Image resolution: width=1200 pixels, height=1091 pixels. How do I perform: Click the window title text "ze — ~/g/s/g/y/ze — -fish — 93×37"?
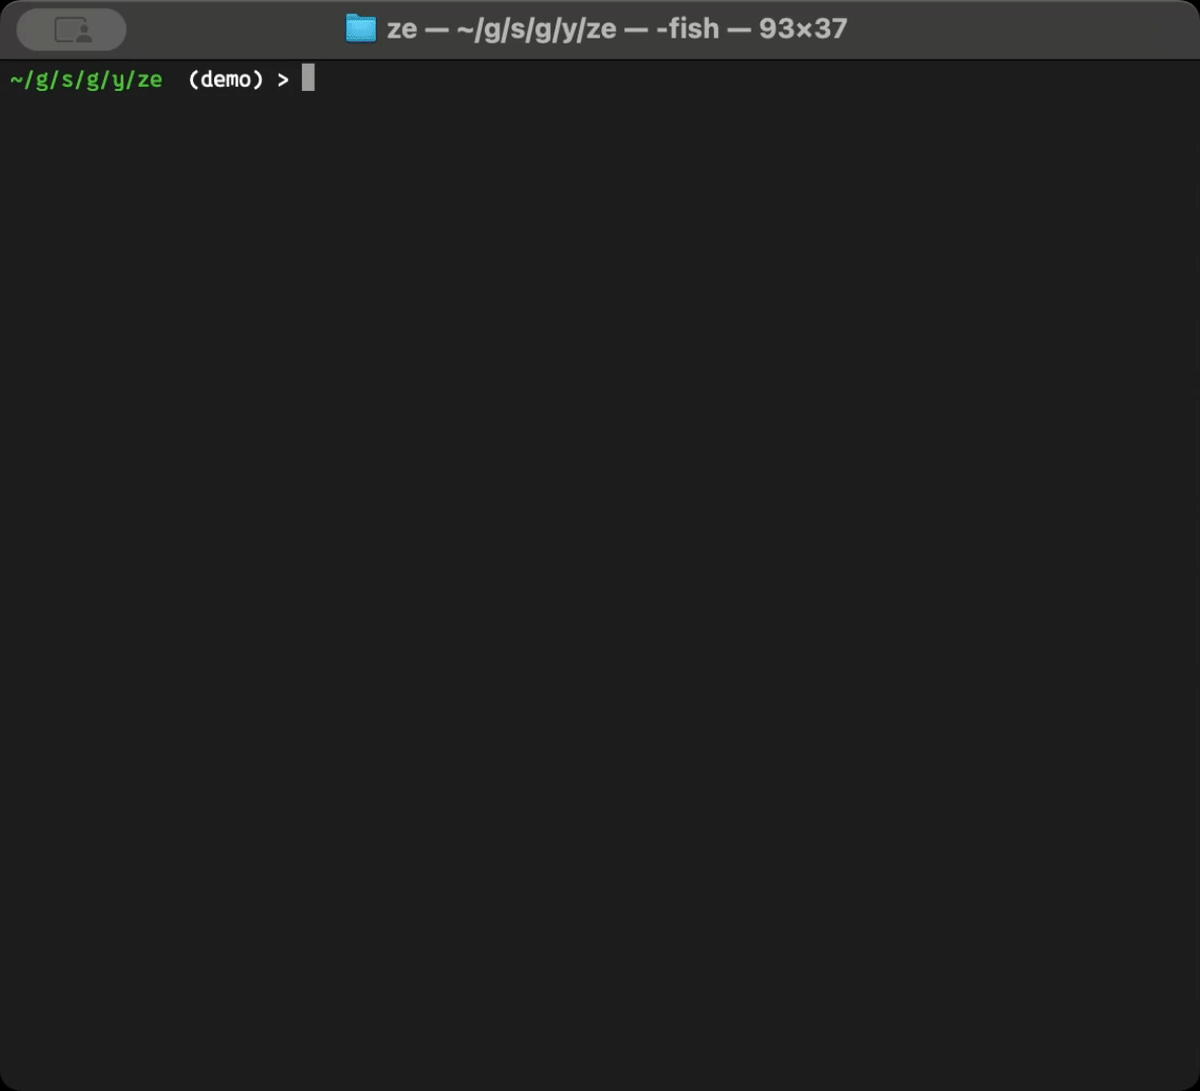pos(617,29)
